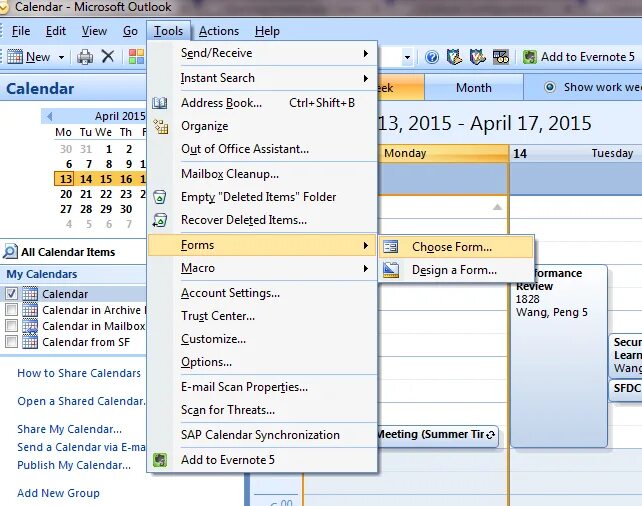The image size is (642, 506).
Task: Open the Edit menu
Action: 56,31
